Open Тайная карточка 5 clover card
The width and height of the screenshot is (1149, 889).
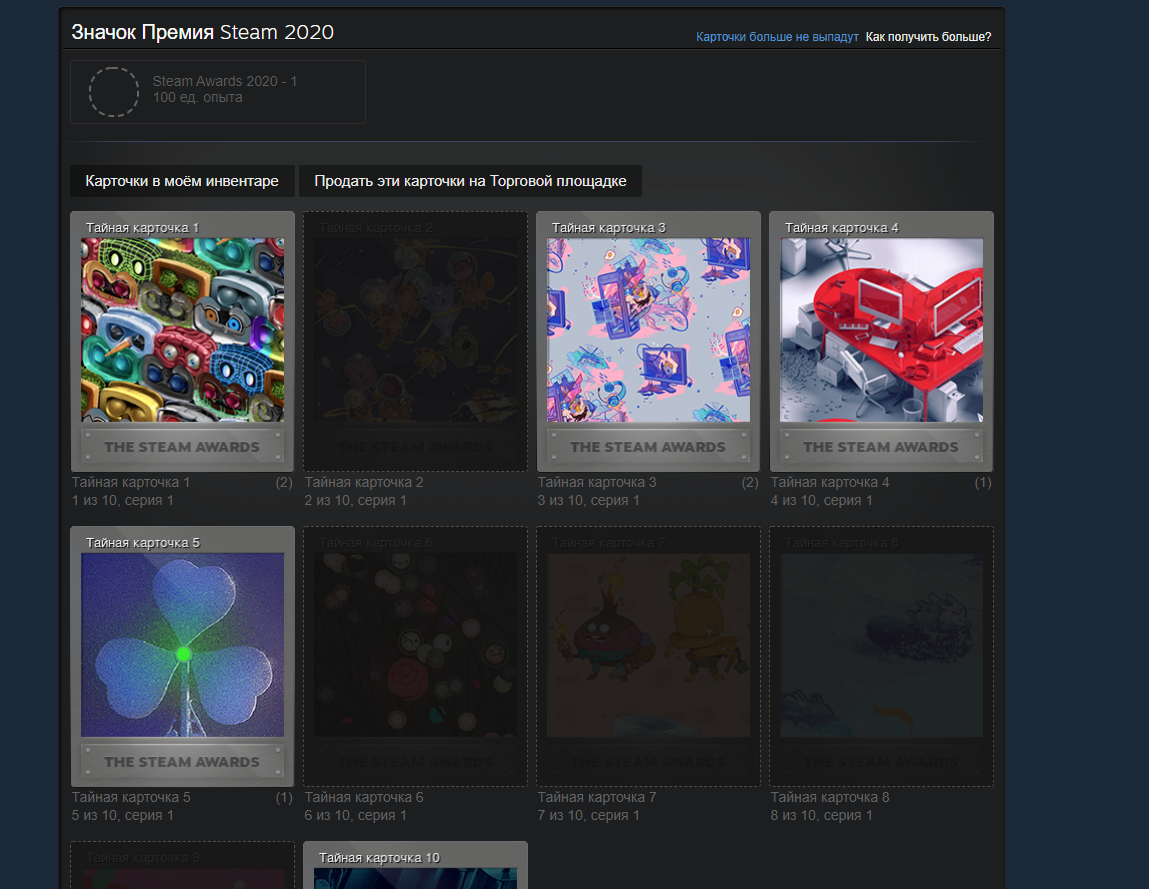tap(182, 645)
